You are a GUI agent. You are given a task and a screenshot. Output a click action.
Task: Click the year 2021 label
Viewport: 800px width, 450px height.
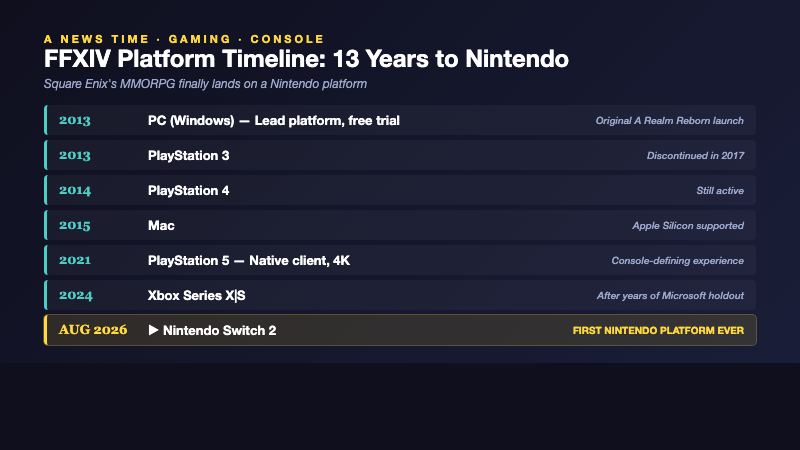pyautogui.click(x=74, y=260)
